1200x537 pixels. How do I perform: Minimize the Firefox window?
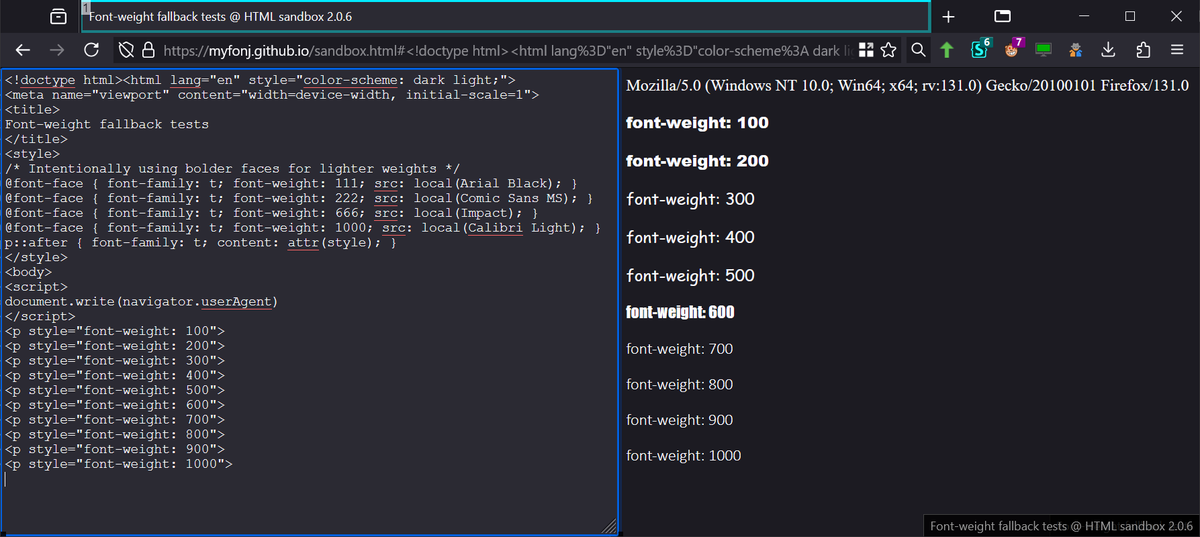coord(1084,16)
